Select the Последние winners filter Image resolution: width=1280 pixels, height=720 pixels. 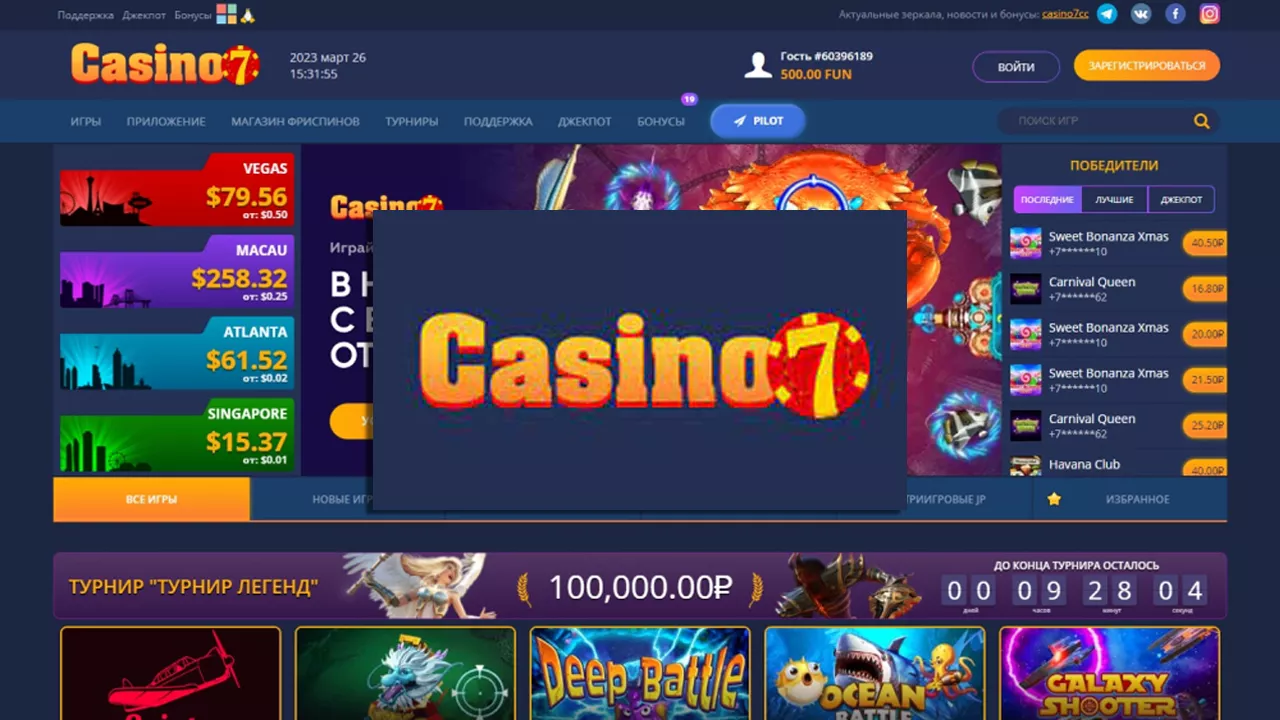[x=1047, y=199]
